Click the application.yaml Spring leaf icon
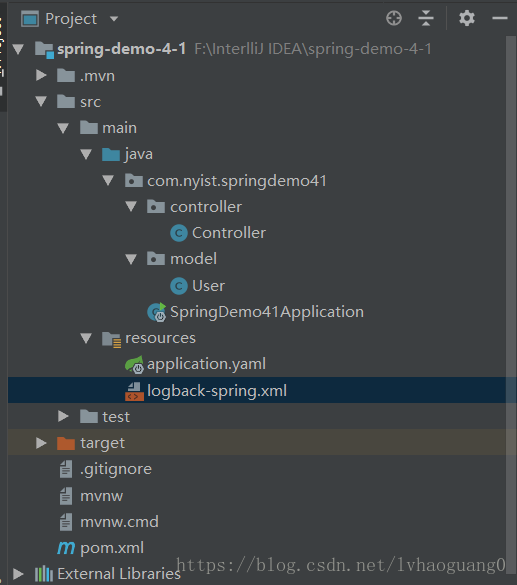Viewport: 517px width, 585px height. pyautogui.click(x=134, y=365)
